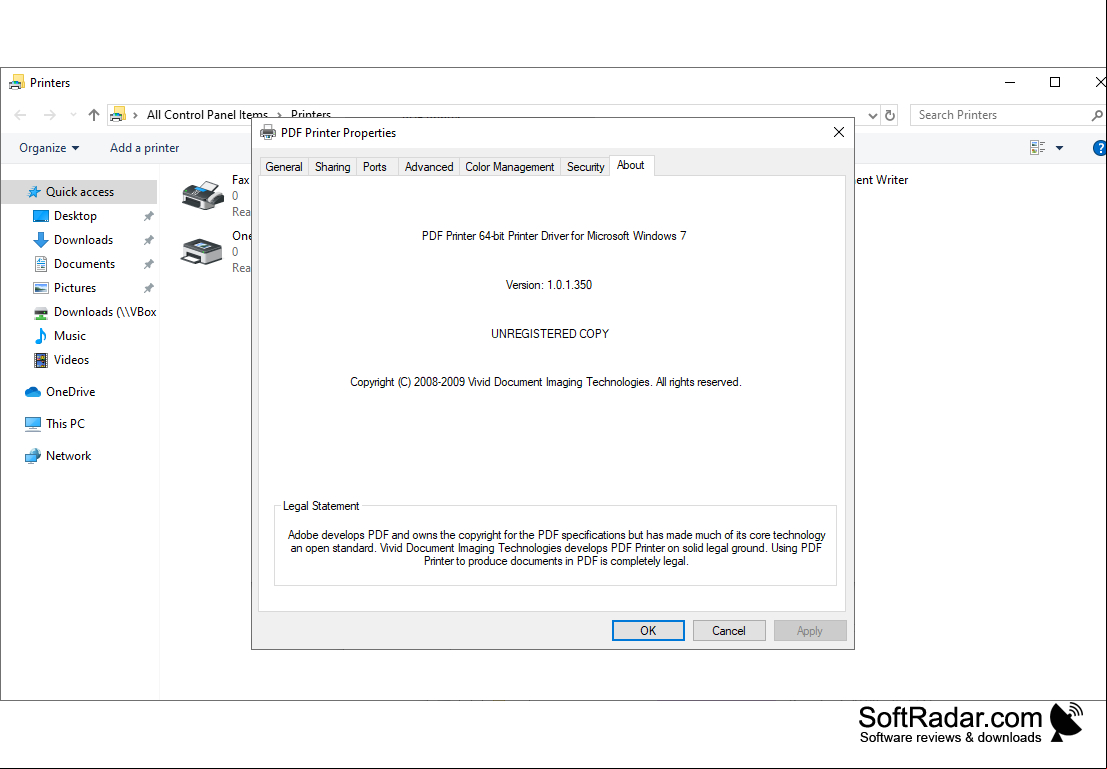
Task: Unpin Desktop using its pin icon
Action: point(148,216)
